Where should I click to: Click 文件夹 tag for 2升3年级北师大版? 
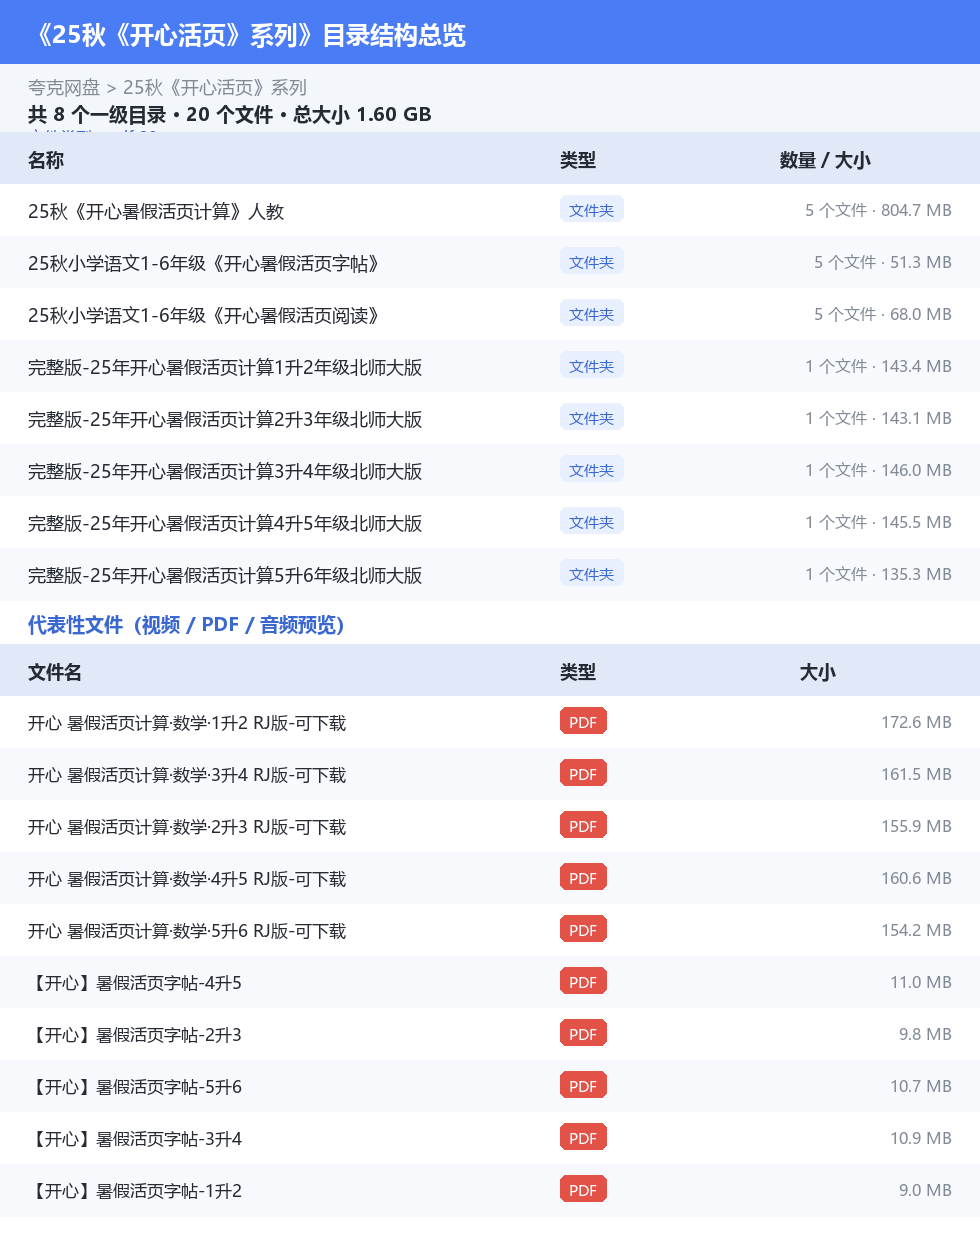(x=592, y=417)
